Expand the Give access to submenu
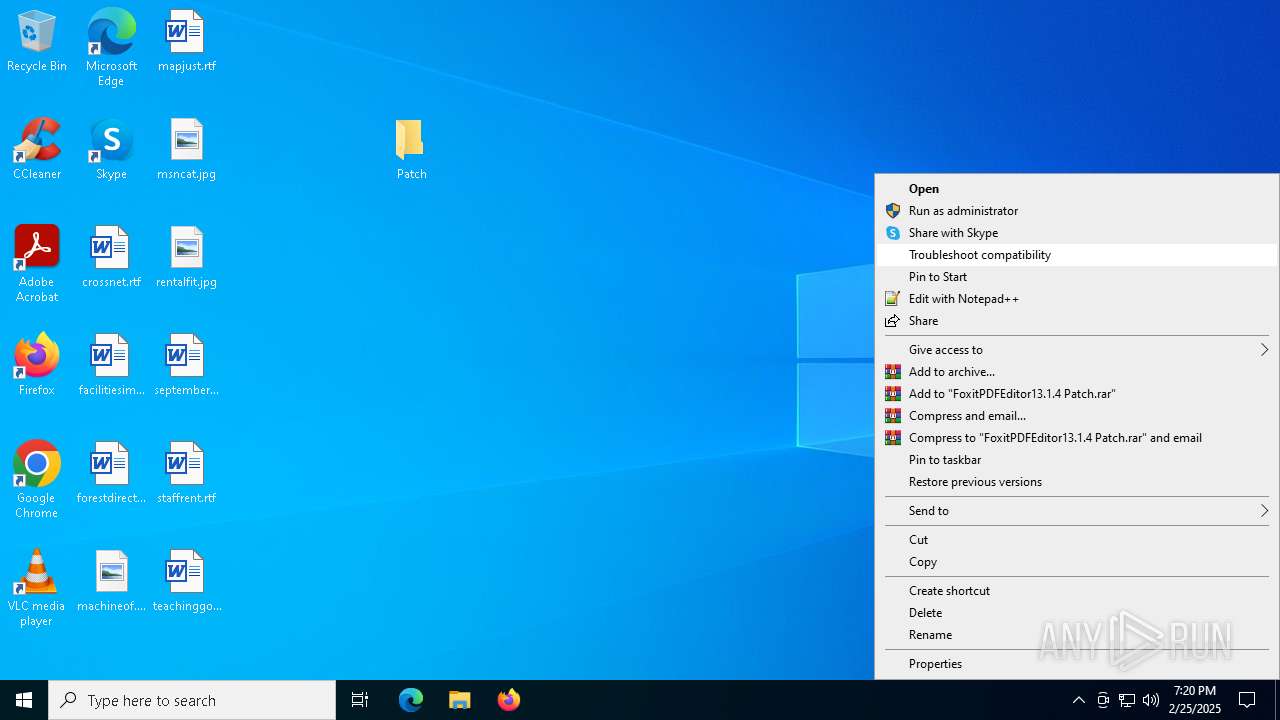Image resolution: width=1280 pixels, height=720 pixels. (1077, 350)
